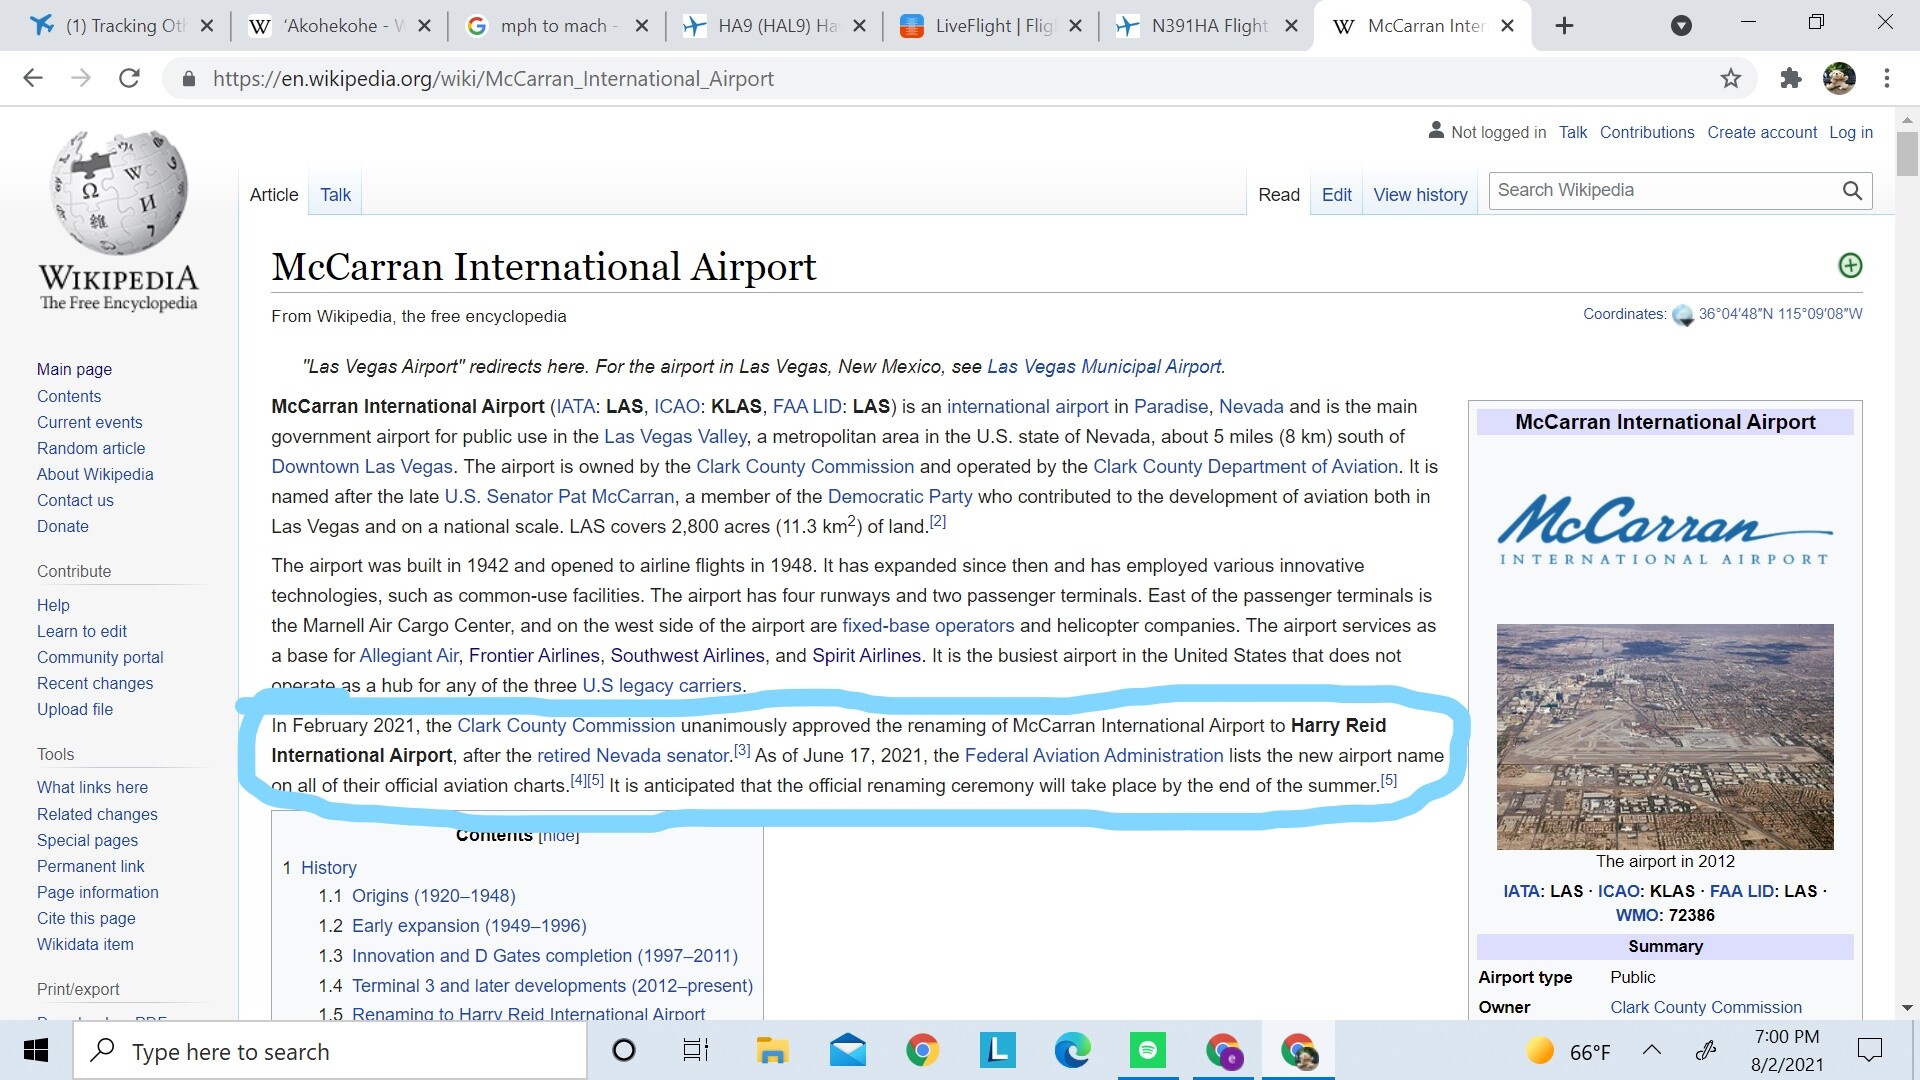Screen dimensions: 1920x1080
Task: Open the Chrome profile avatar
Action: (1839, 78)
